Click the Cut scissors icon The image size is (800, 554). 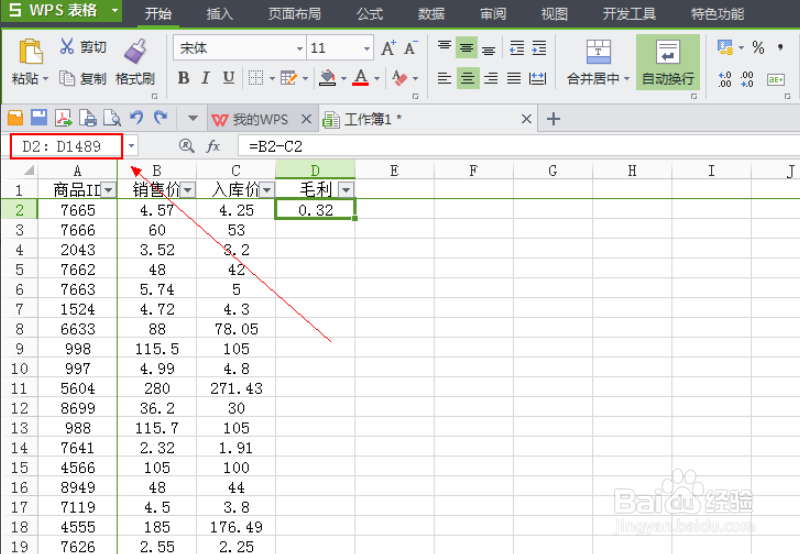tap(67, 46)
